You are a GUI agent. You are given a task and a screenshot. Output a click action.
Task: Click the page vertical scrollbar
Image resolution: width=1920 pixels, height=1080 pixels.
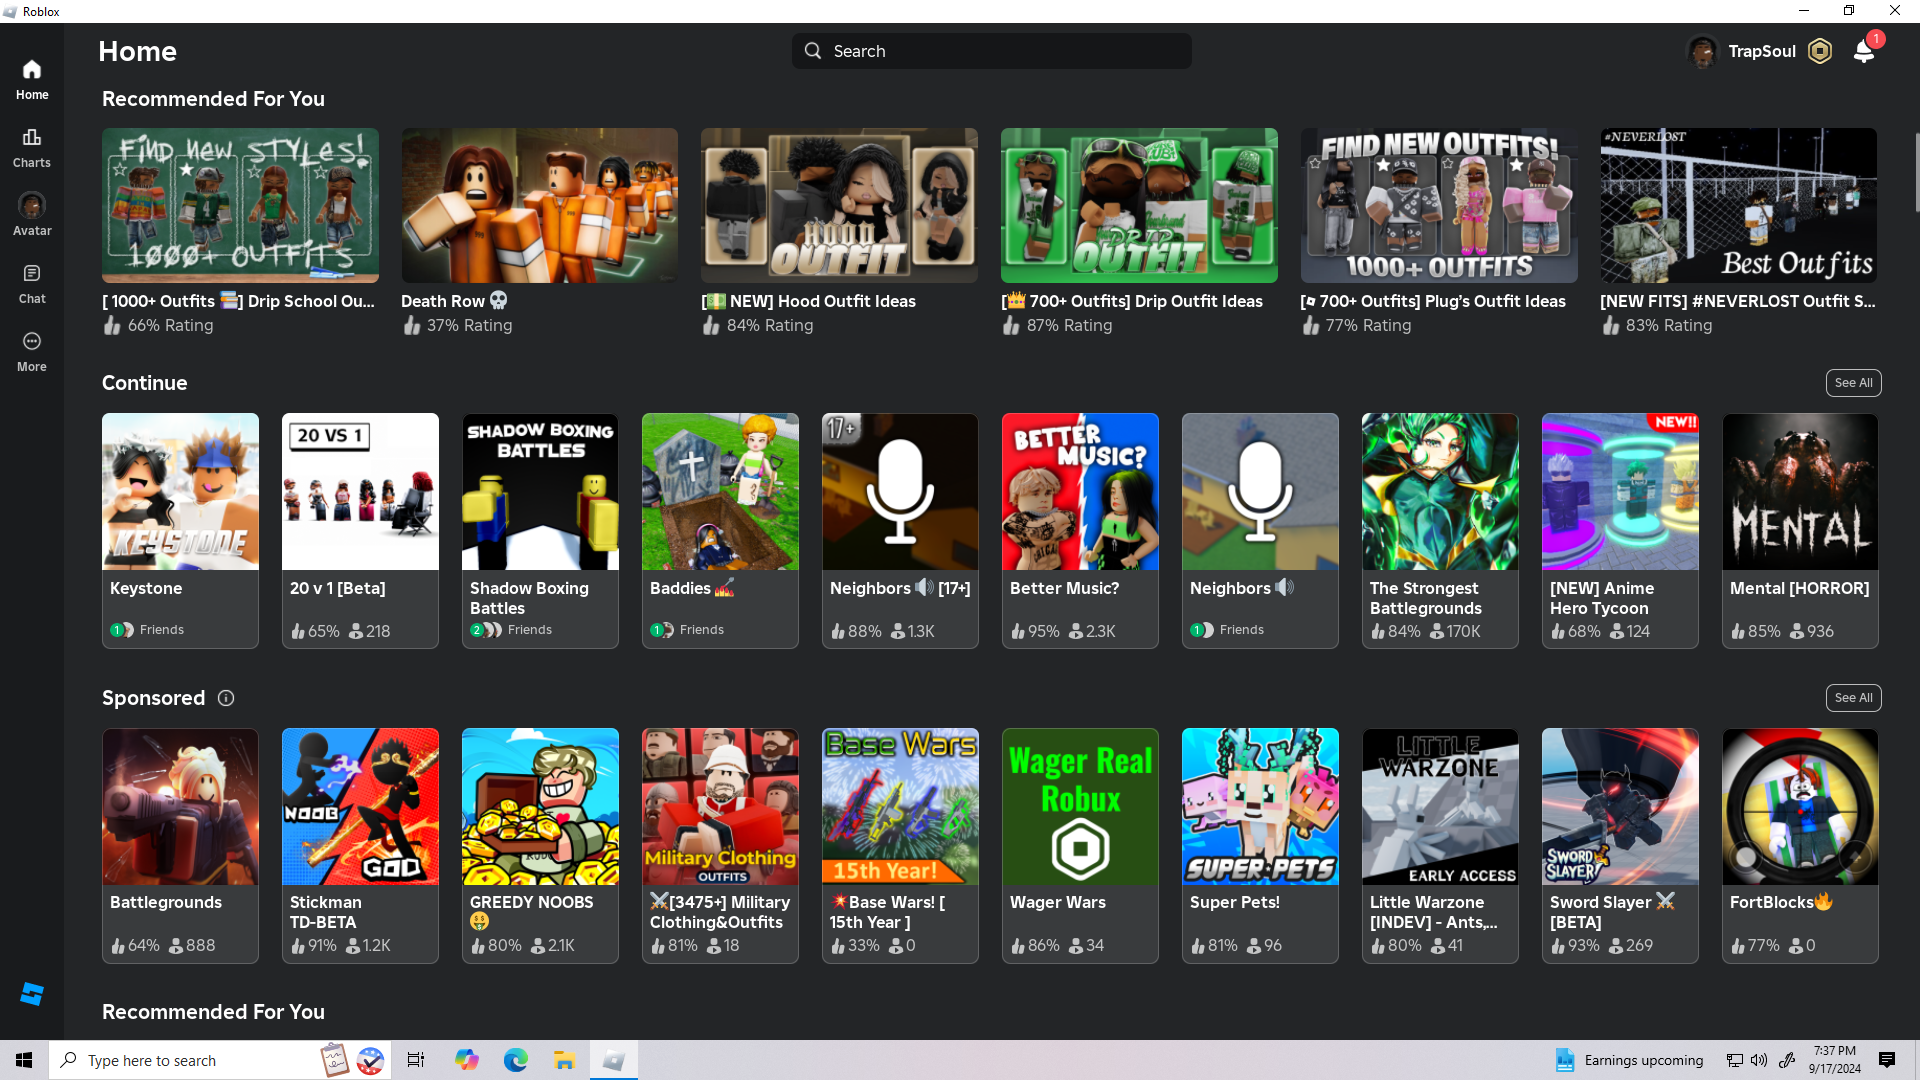tap(1915, 172)
